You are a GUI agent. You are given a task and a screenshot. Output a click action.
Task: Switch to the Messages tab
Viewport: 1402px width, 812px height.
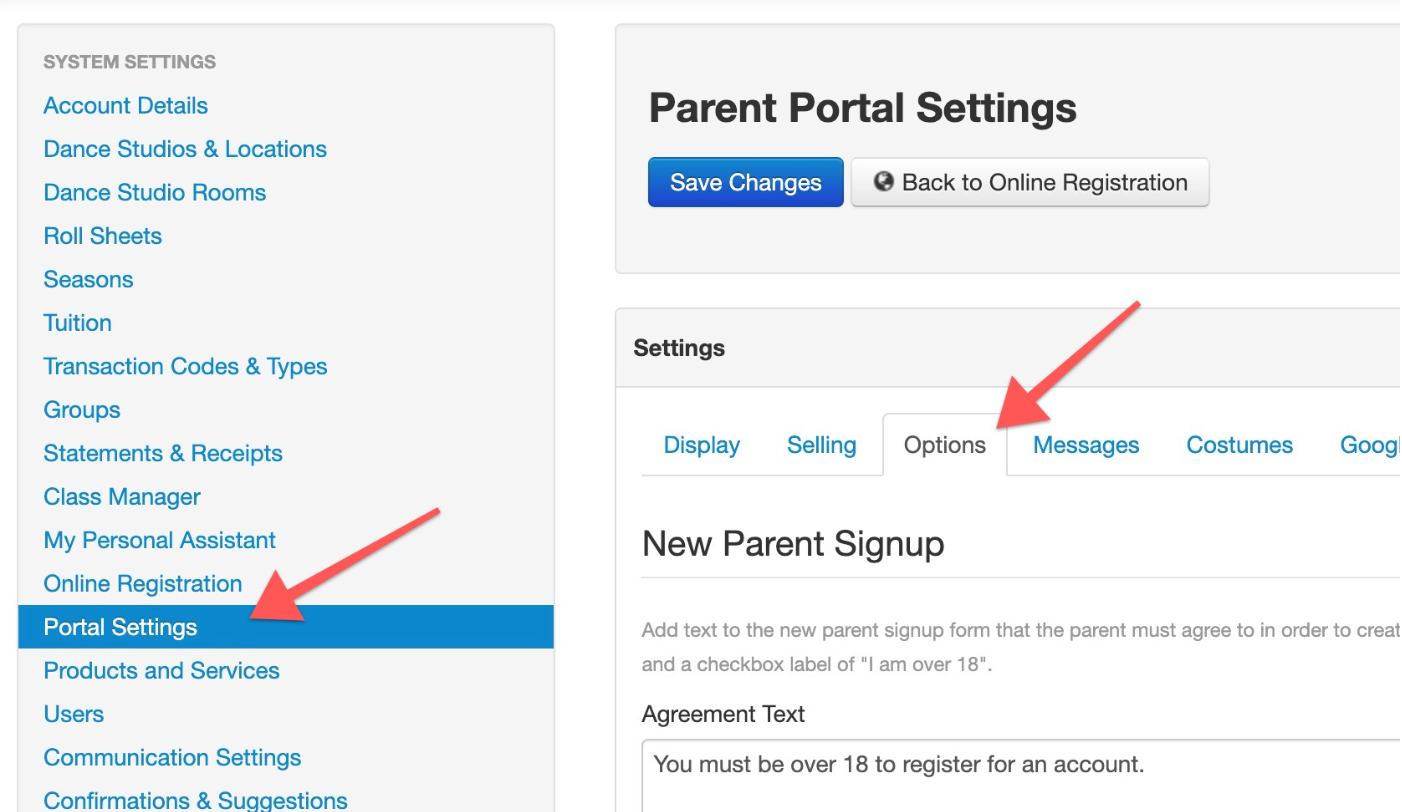pyautogui.click(x=1086, y=445)
